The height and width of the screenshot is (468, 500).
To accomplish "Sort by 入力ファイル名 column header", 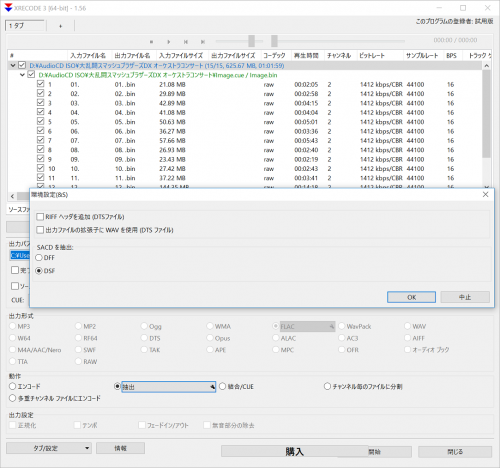I will click(88, 56).
